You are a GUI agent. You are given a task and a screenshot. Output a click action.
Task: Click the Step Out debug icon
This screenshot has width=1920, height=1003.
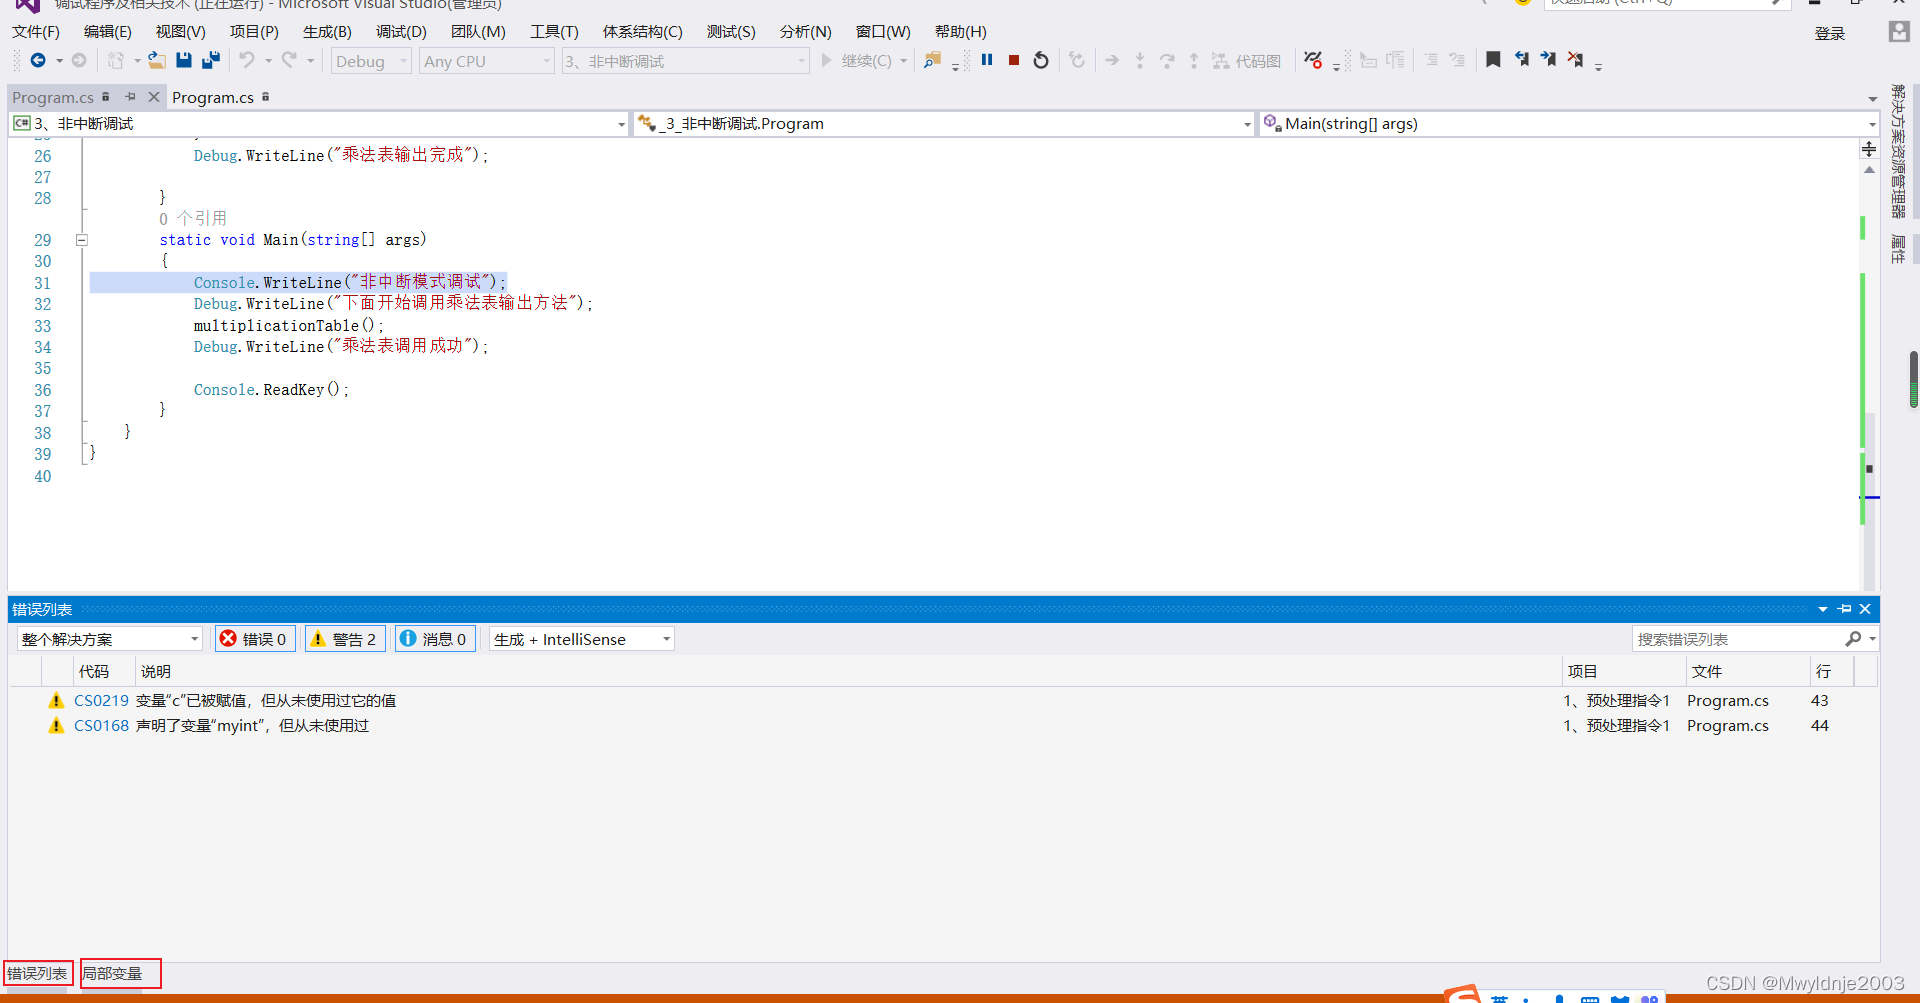pyautogui.click(x=1194, y=61)
